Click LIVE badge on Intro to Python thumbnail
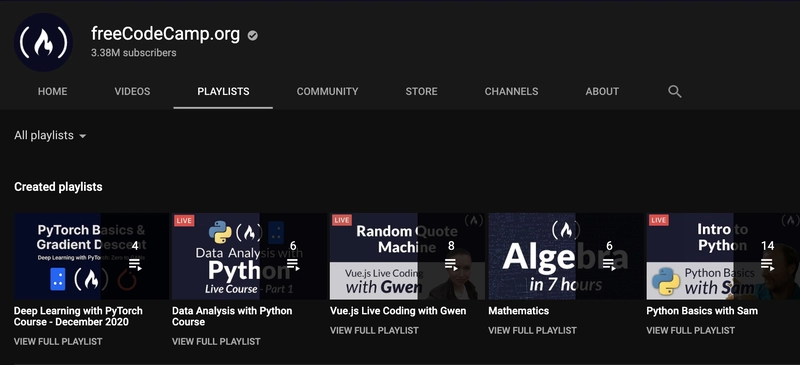Image resolution: width=800 pixels, height=365 pixels. coord(658,221)
